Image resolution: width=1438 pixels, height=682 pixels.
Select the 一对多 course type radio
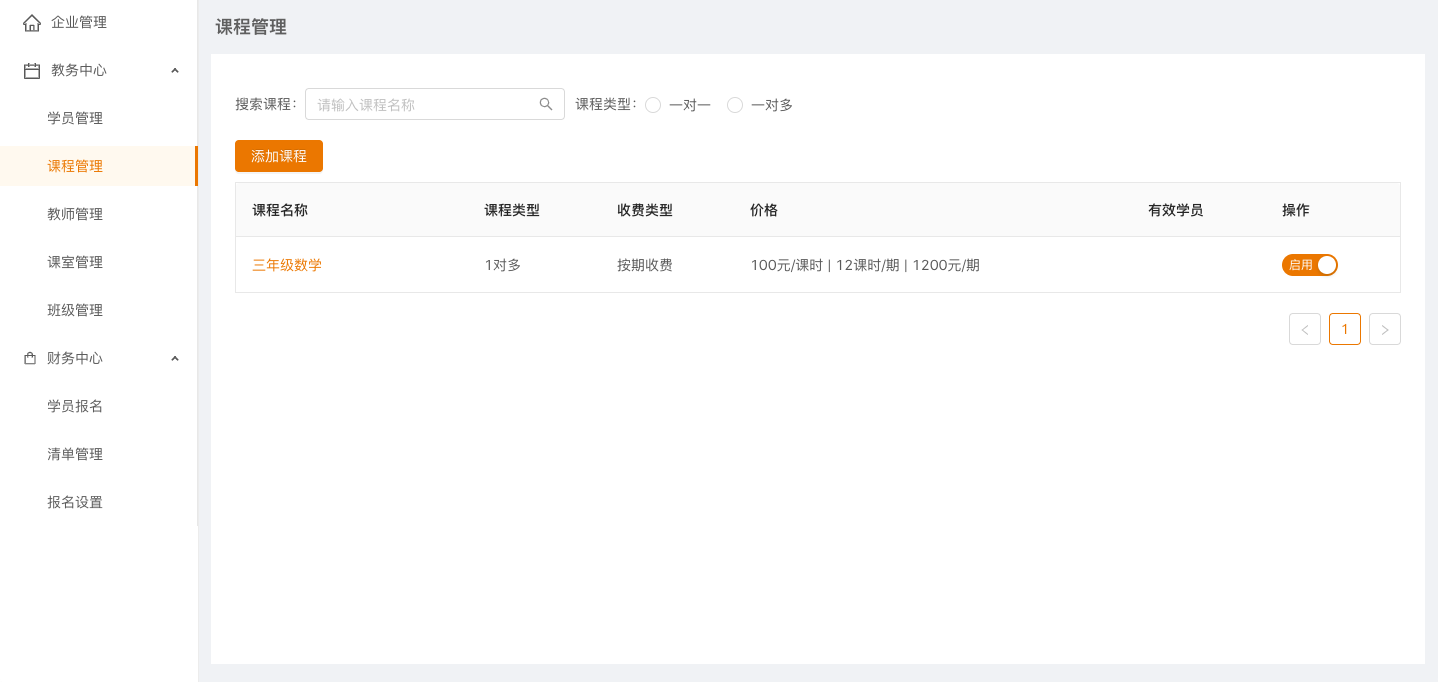point(735,105)
